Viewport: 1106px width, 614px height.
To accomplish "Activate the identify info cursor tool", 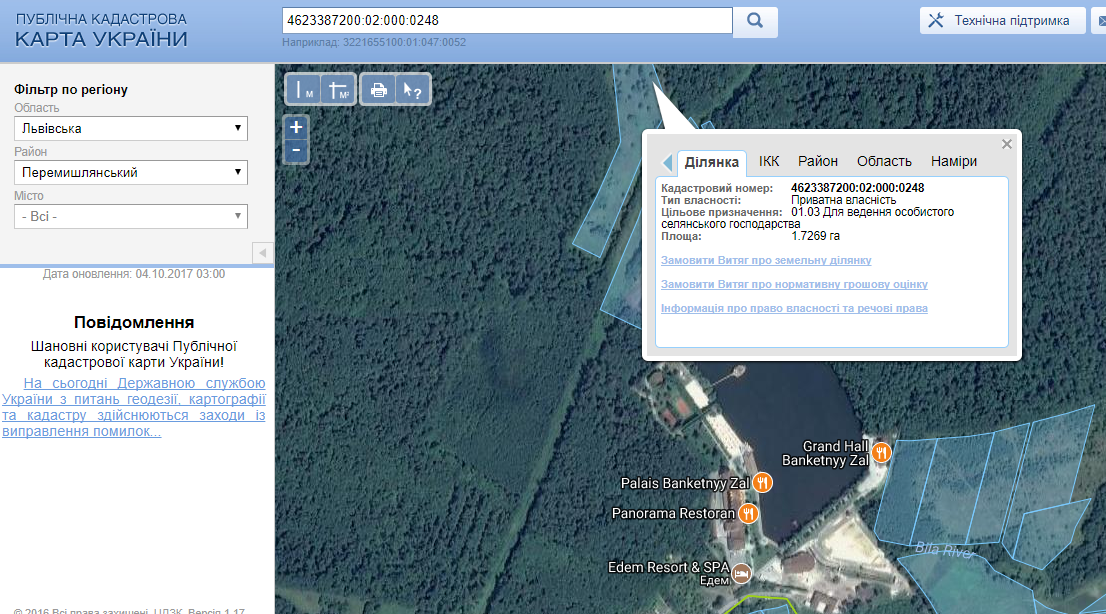I will click(x=412, y=90).
